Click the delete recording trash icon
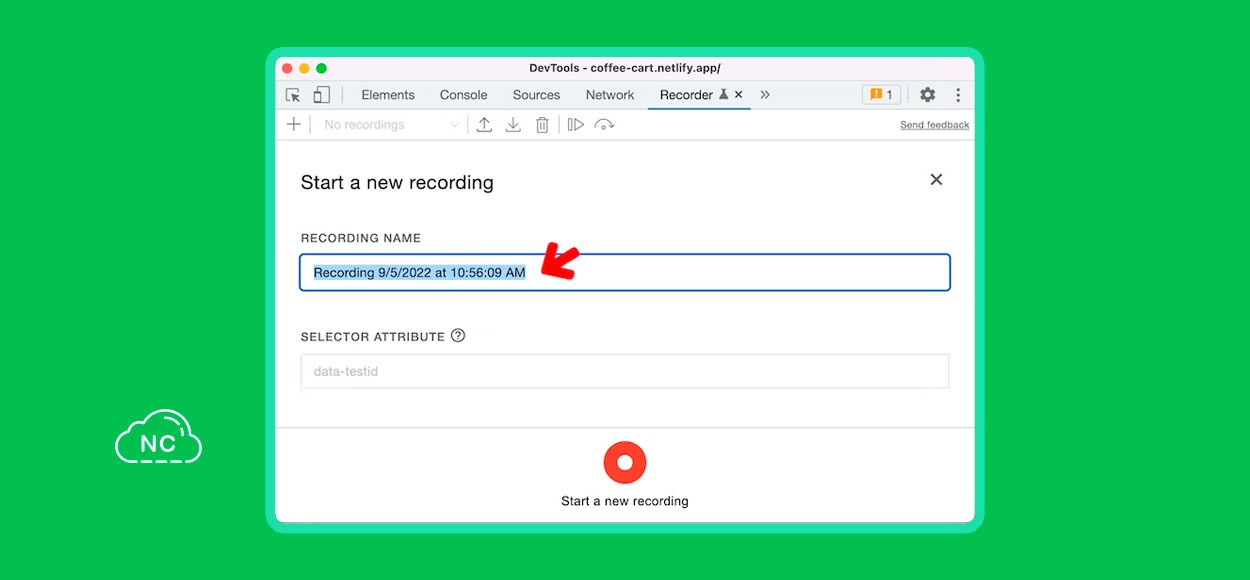Image resolution: width=1250 pixels, height=580 pixels. pos(542,124)
